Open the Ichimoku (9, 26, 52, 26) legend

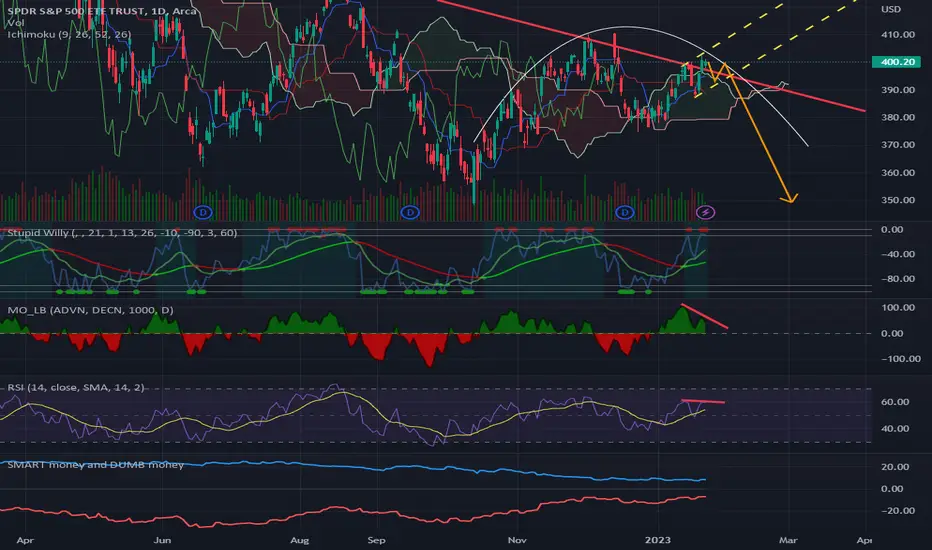tap(69, 34)
